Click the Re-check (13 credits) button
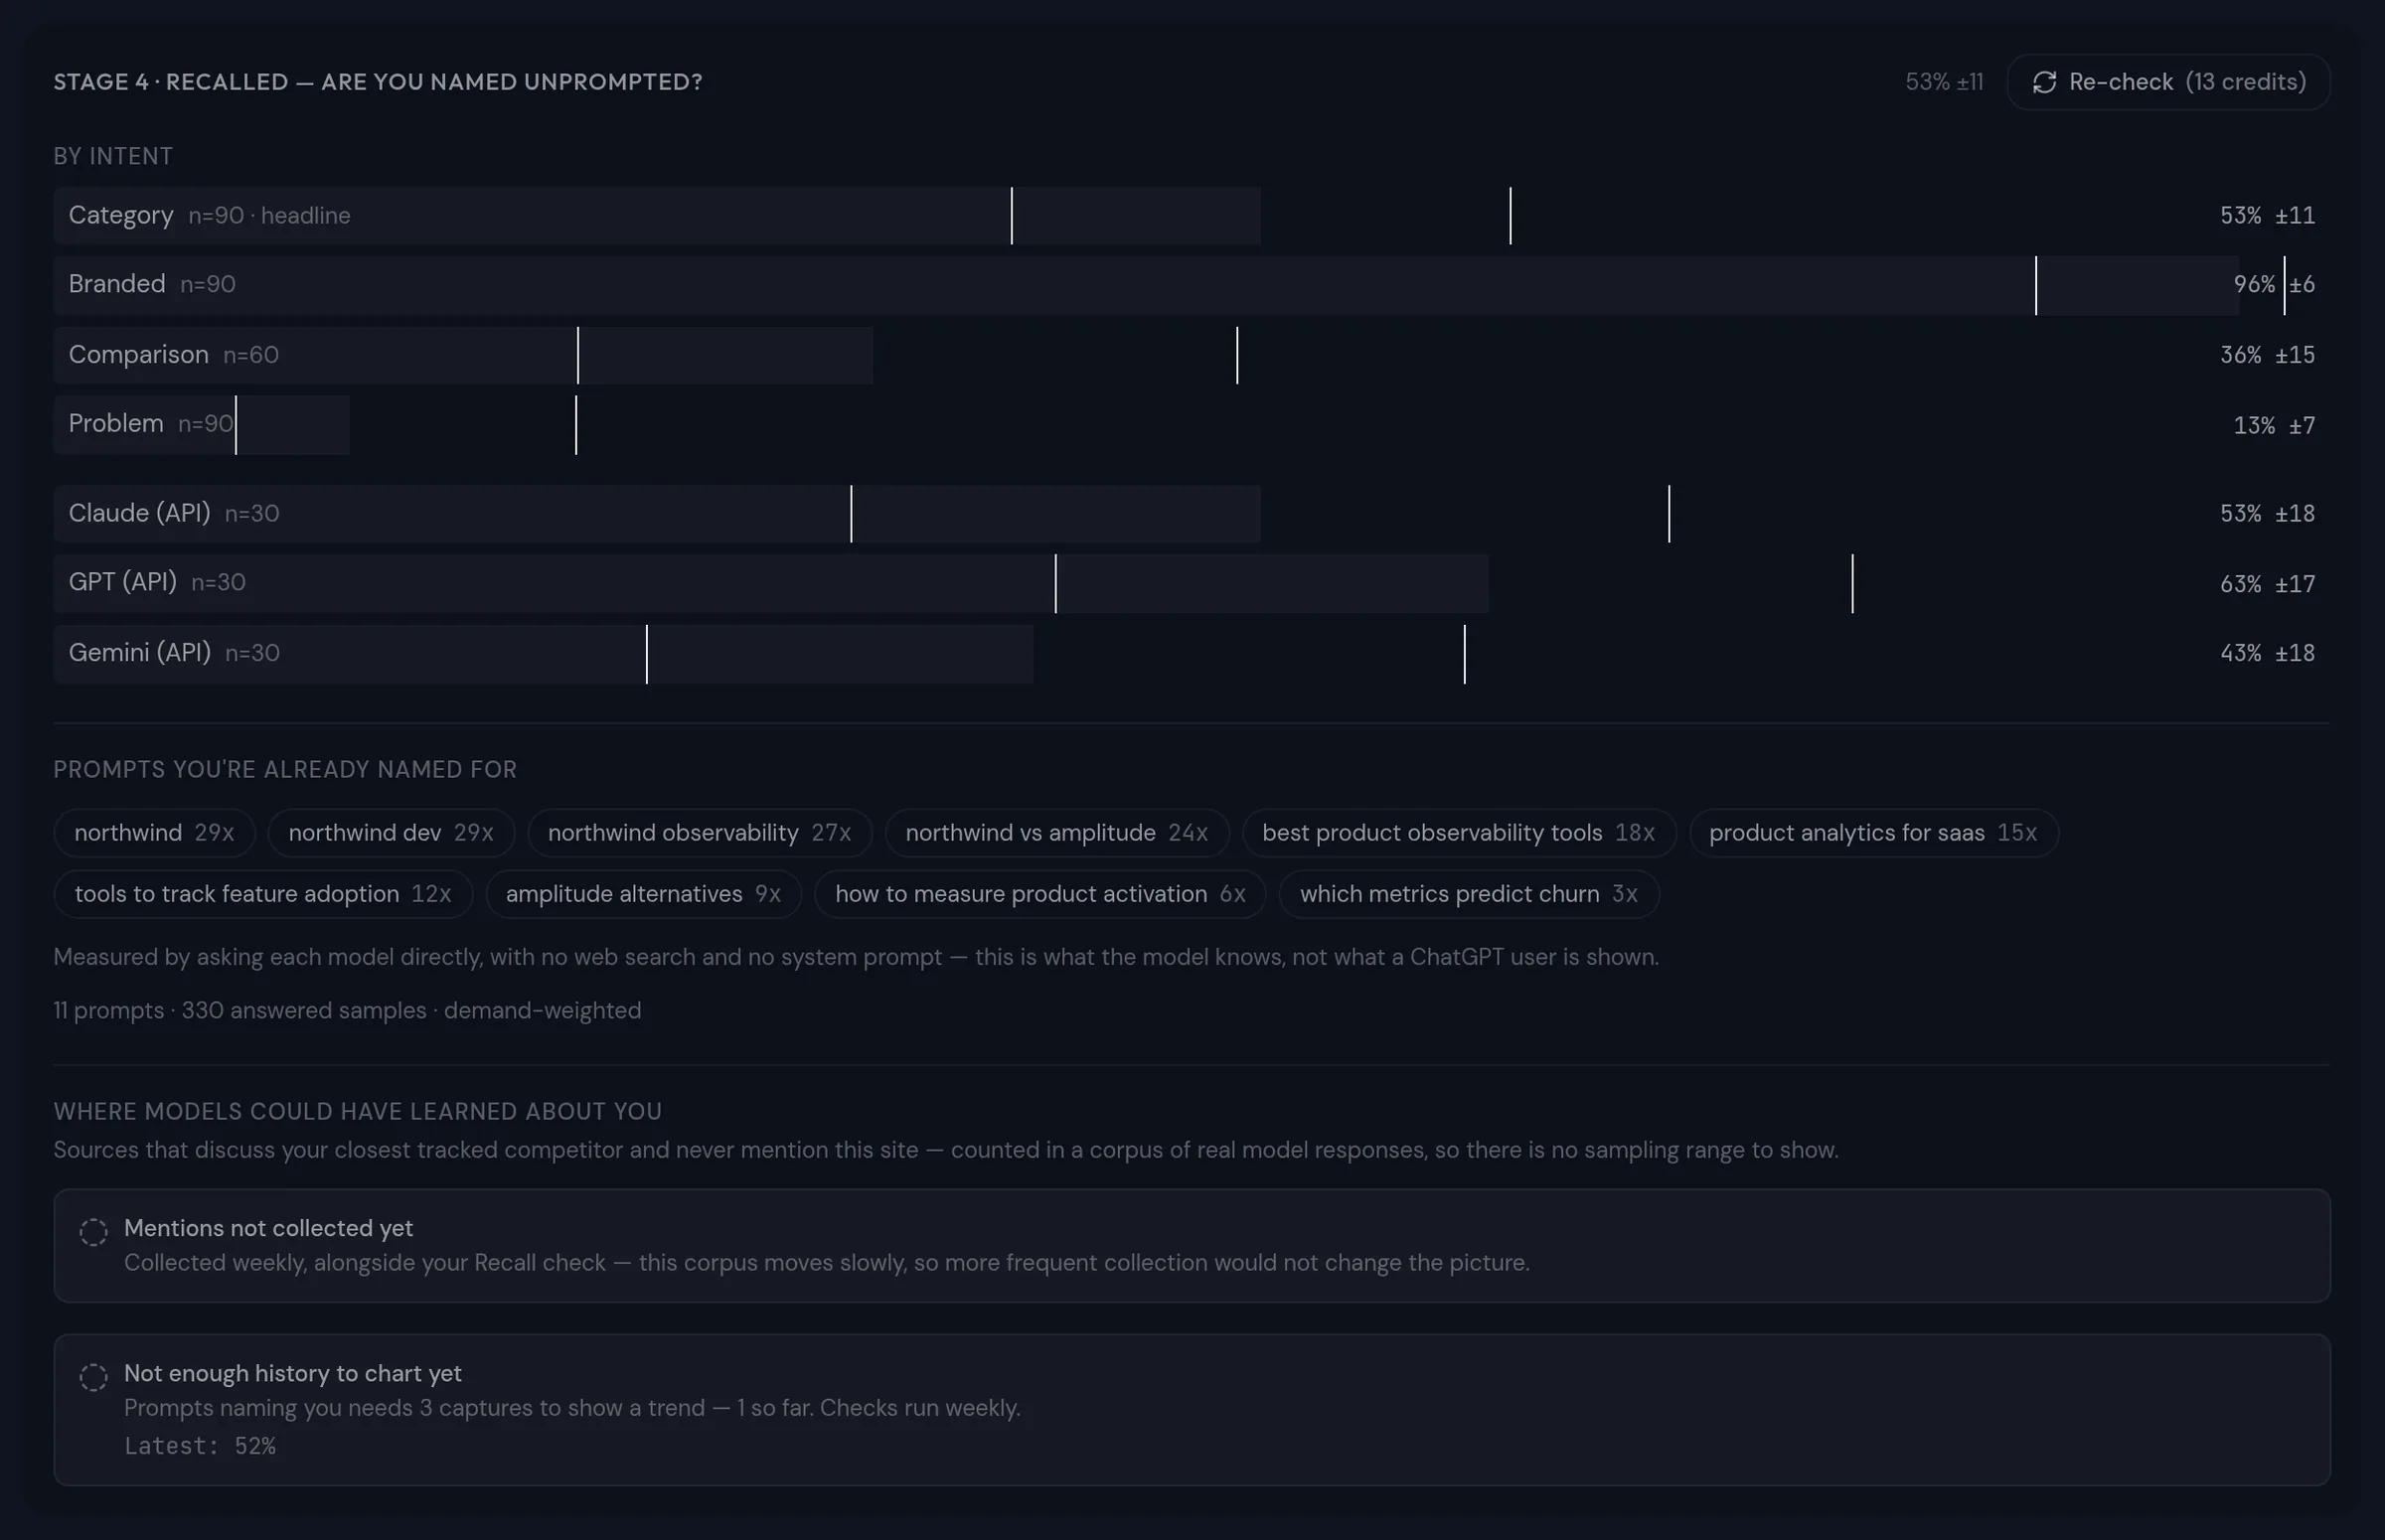Screen dimensions: 2385x1540 (x=2168, y=82)
